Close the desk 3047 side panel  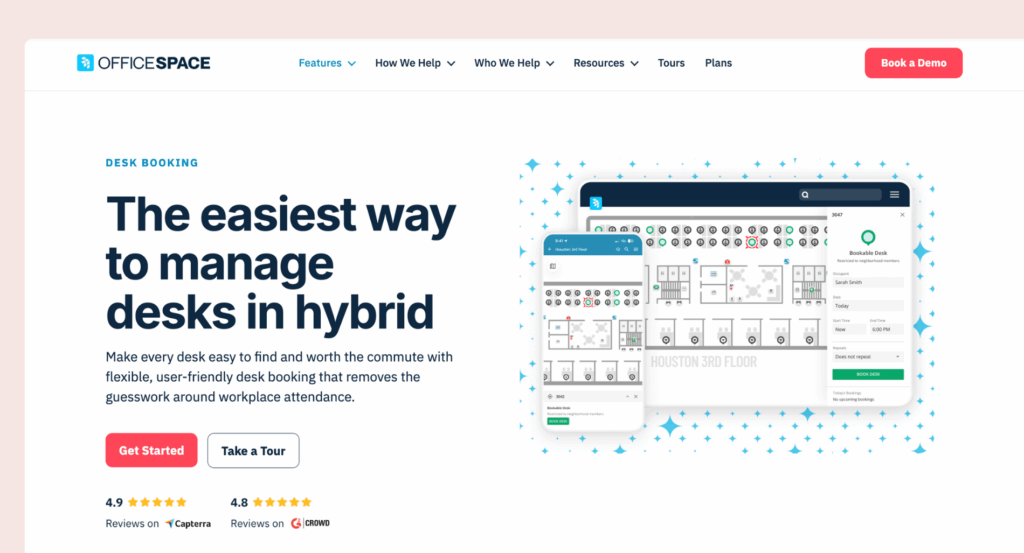[902, 215]
